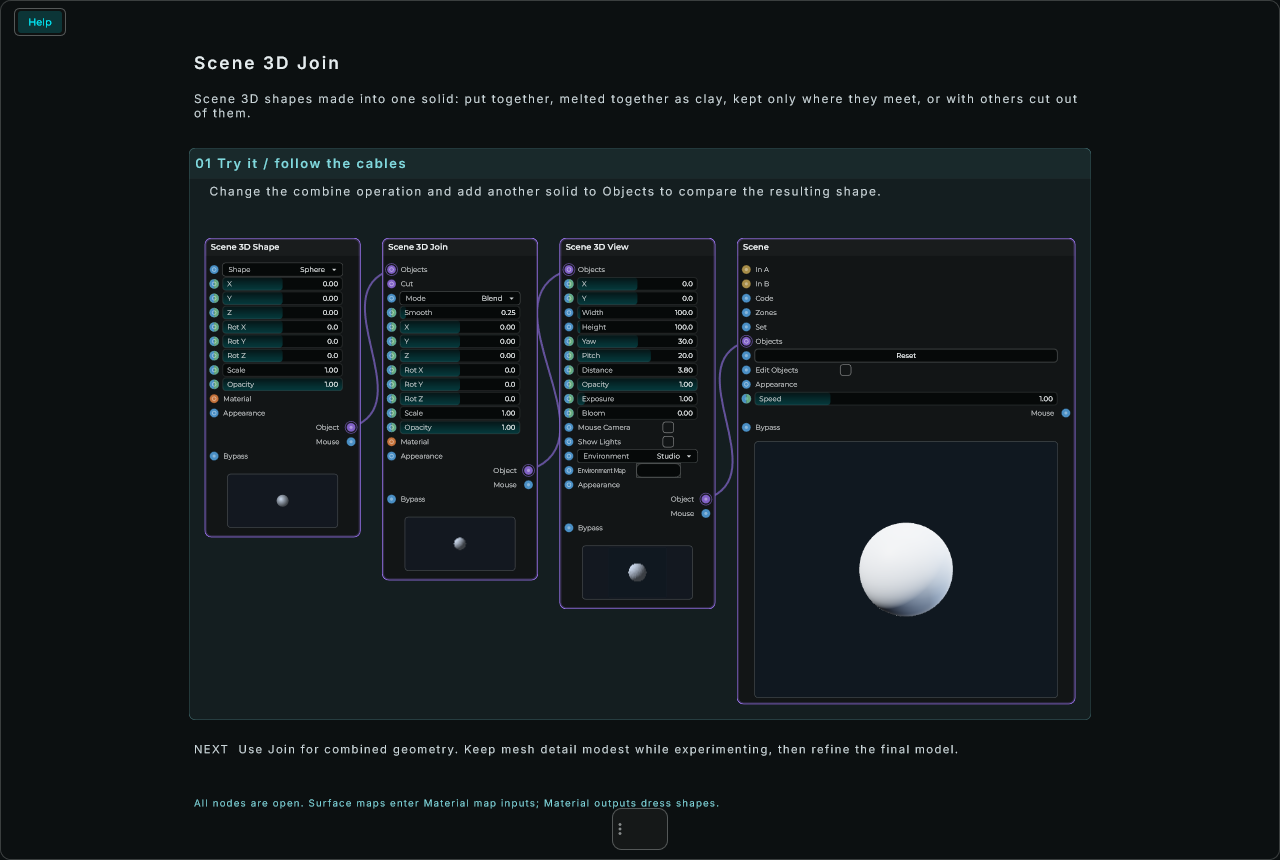The image size is (1280, 860).
Task: Click the Cut input port on Scene 3D Join
Action: [x=392, y=284]
